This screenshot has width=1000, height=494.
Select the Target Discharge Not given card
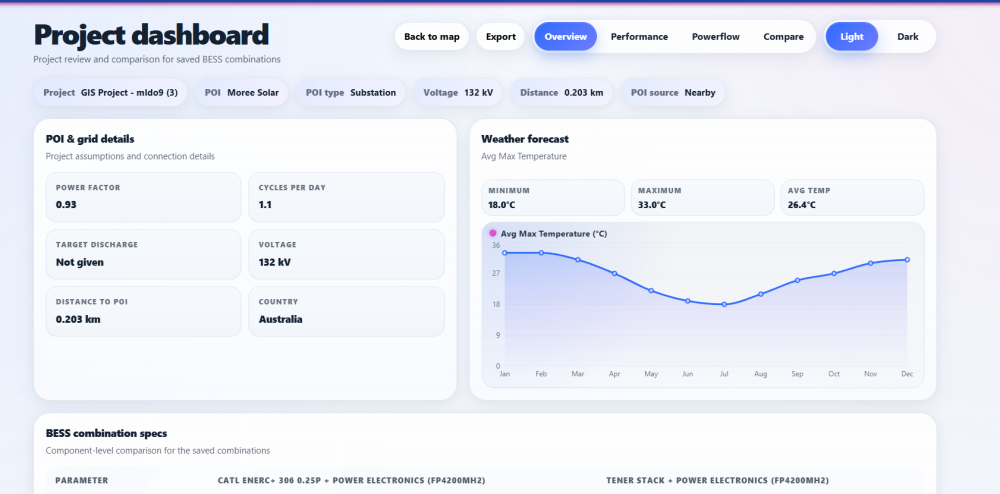click(143, 254)
